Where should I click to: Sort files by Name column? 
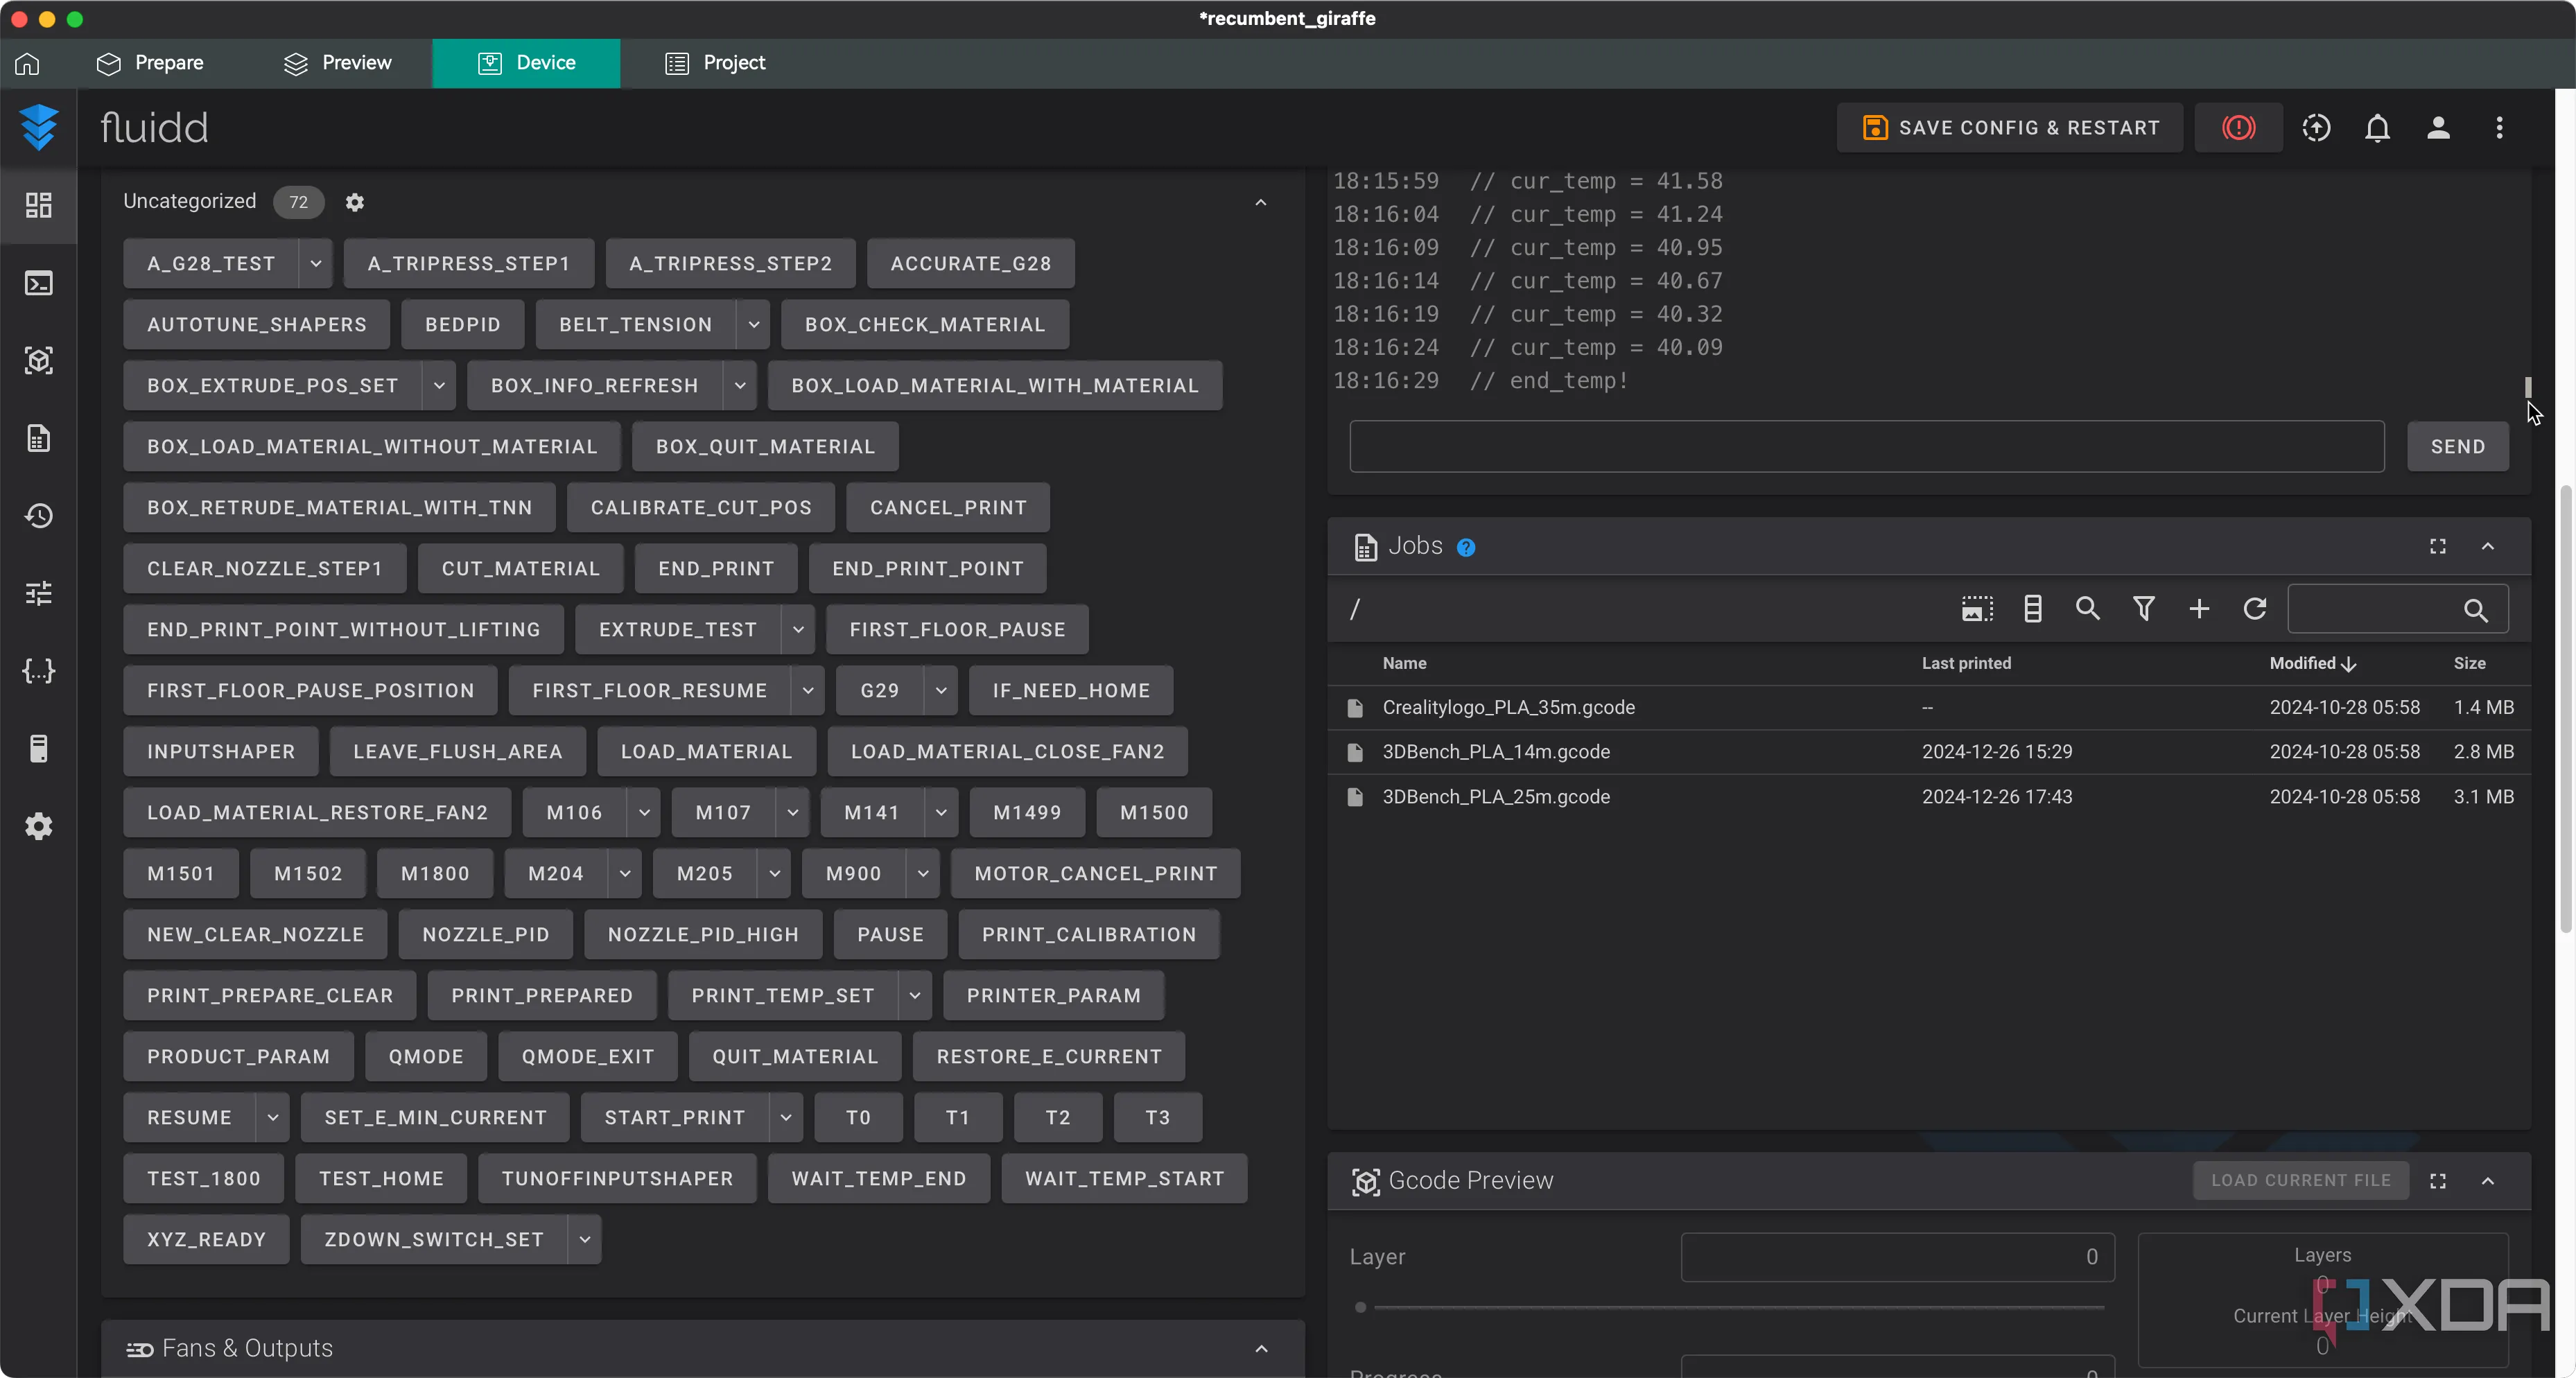[1404, 663]
